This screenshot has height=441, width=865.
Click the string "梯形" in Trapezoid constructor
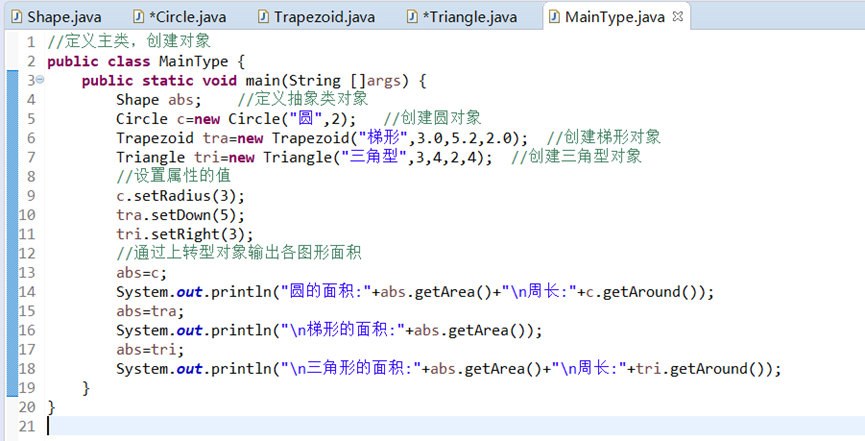point(383,138)
